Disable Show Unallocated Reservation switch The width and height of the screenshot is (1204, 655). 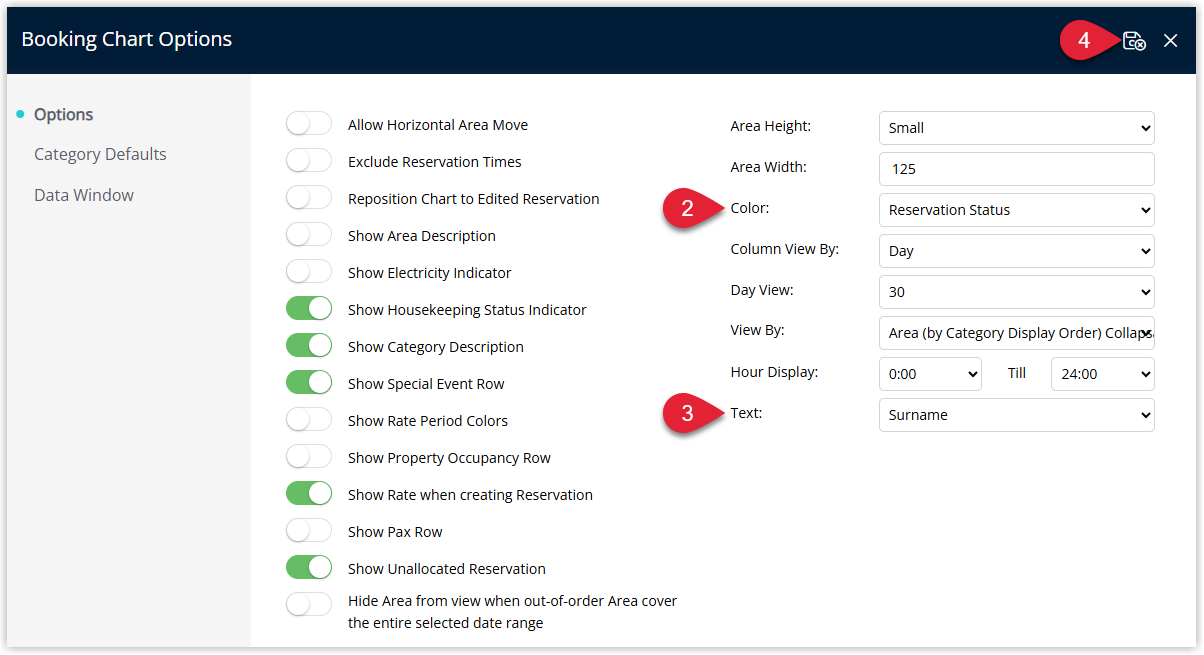[308, 568]
